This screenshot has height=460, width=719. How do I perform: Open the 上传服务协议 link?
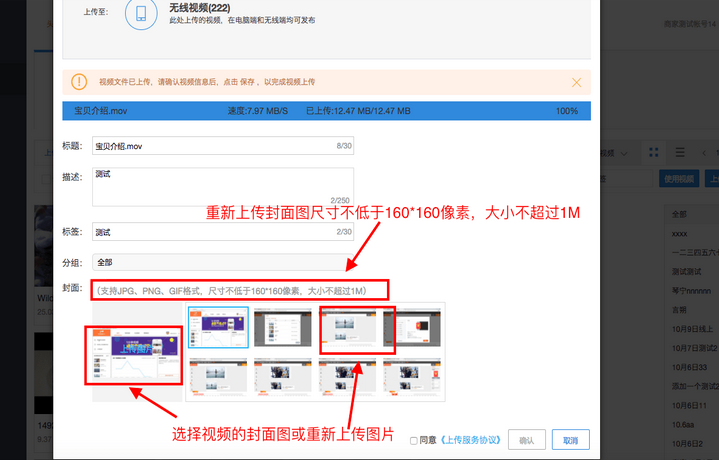tap(470, 440)
